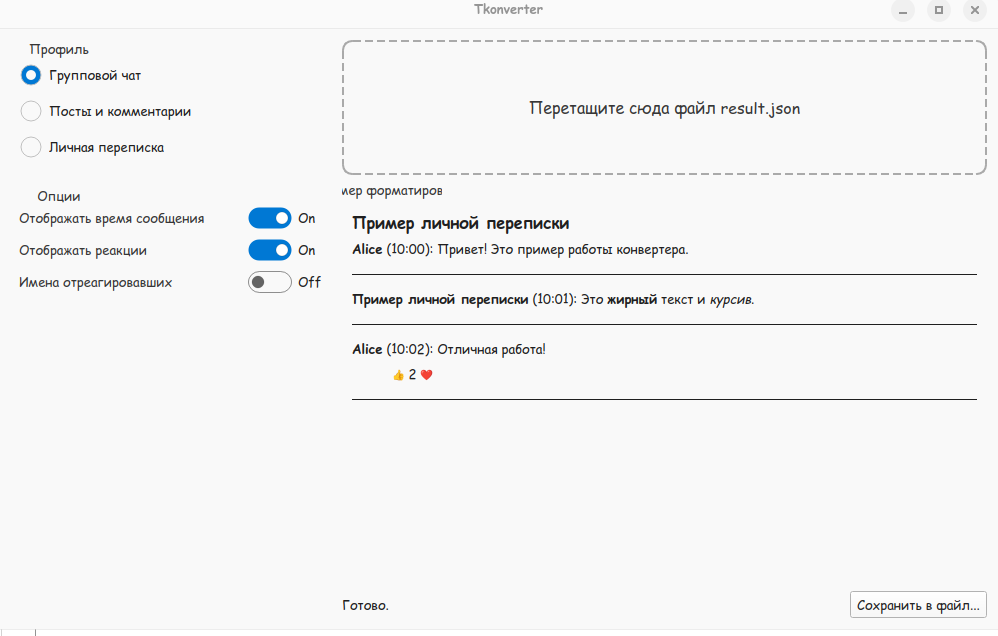Minimize the Tkonverter window
The image size is (998, 636).
point(903,10)
